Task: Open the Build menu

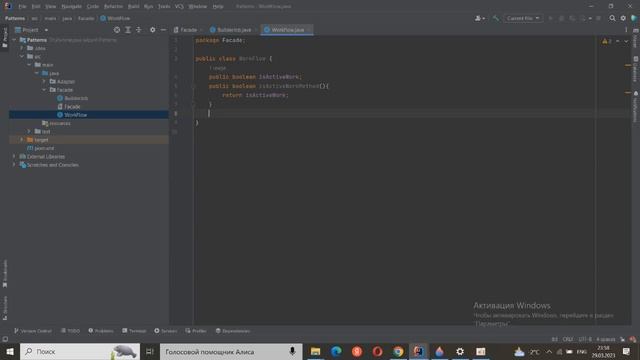Action: pyautogui.click(x=133, y=7)
